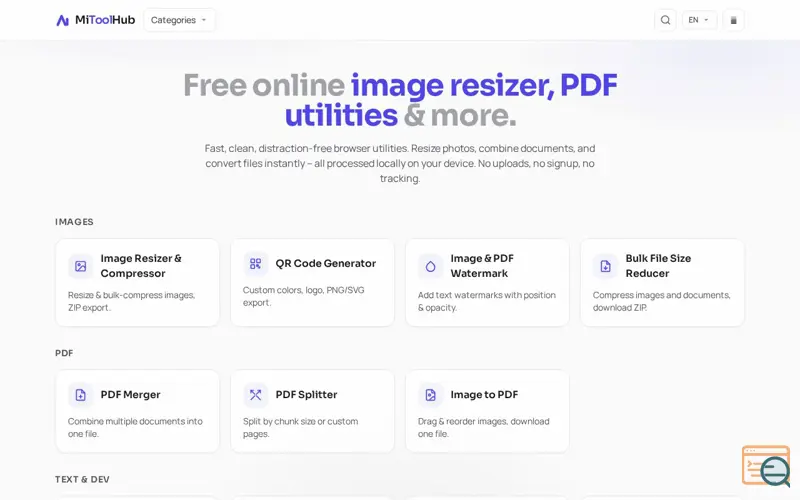Open the PDF Splitter tool title
The width and height of the screenshot is (800, 500).
point(306,394)
